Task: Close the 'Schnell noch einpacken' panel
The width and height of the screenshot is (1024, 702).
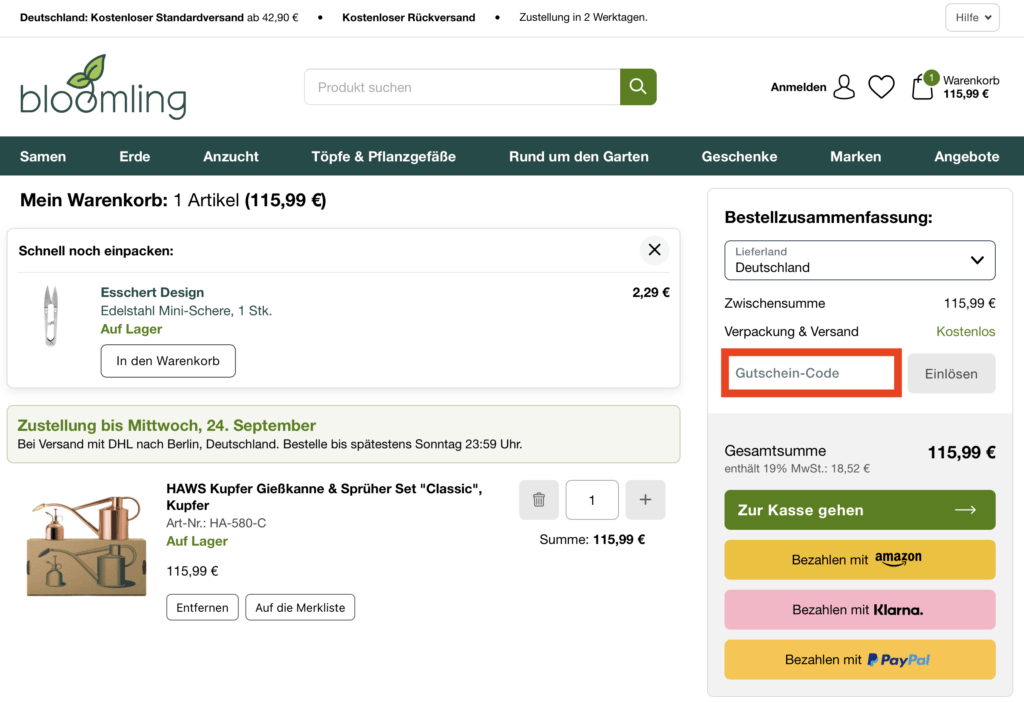Action: 654,250
